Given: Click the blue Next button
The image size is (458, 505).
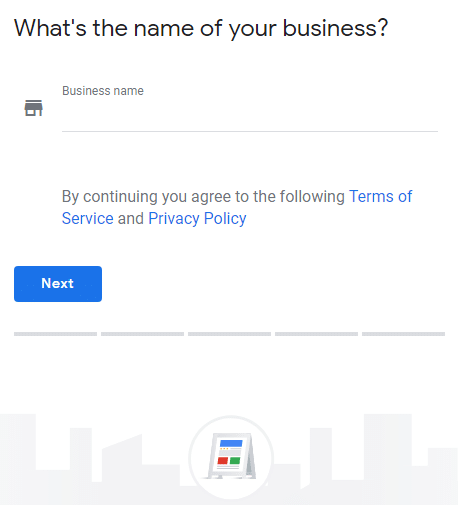Looking at the screenshot, I should 58,284.
